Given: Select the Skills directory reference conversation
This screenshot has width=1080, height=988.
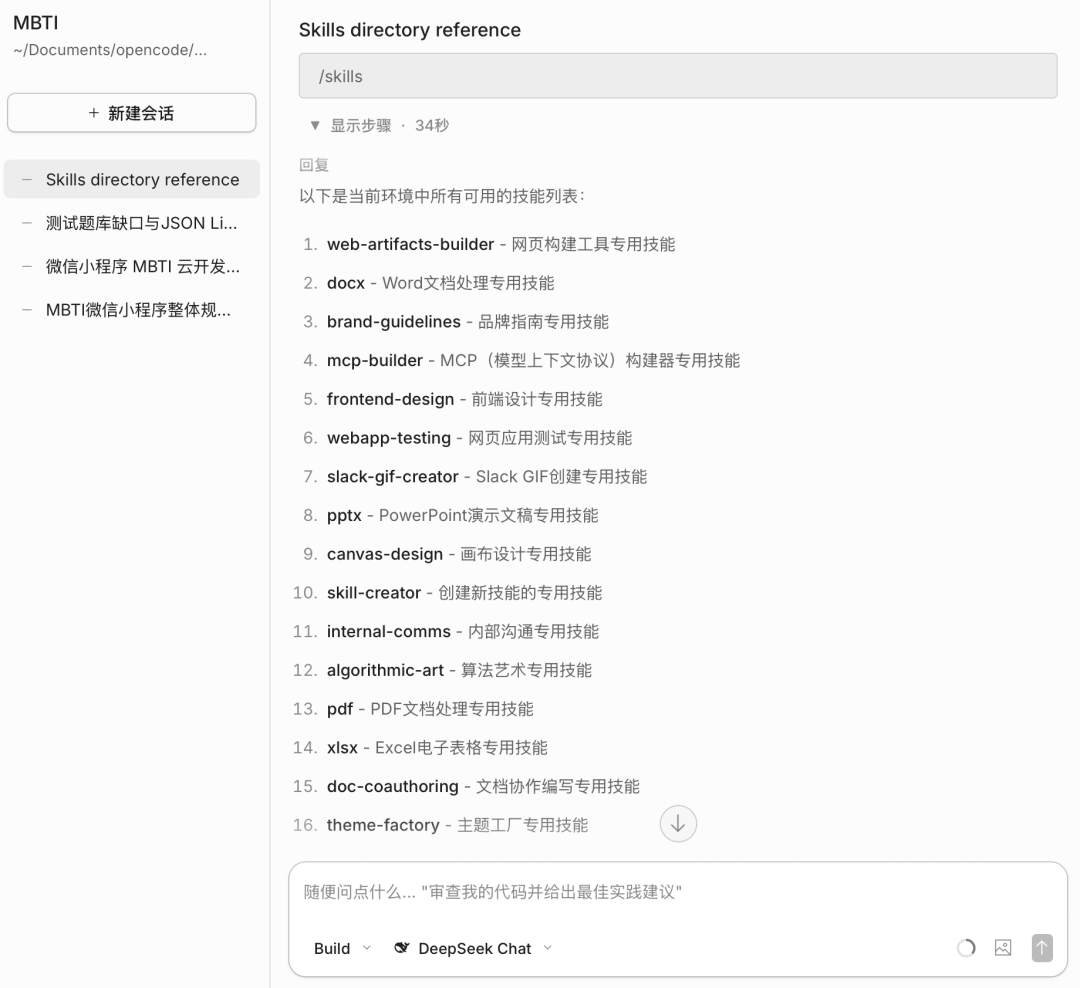Looking at the screenshot, I should pyautogui.click(x=144, y=179).
